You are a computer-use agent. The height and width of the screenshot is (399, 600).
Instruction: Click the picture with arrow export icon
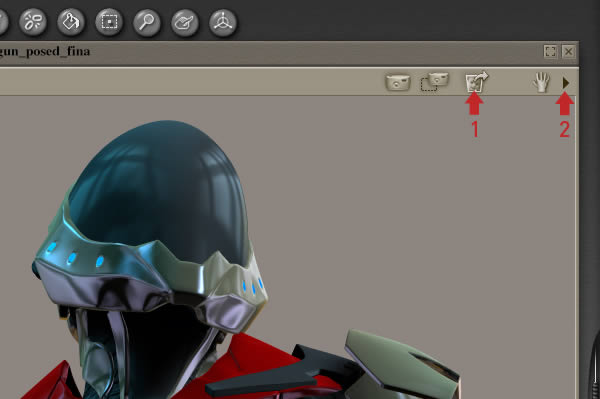[476, 82]
